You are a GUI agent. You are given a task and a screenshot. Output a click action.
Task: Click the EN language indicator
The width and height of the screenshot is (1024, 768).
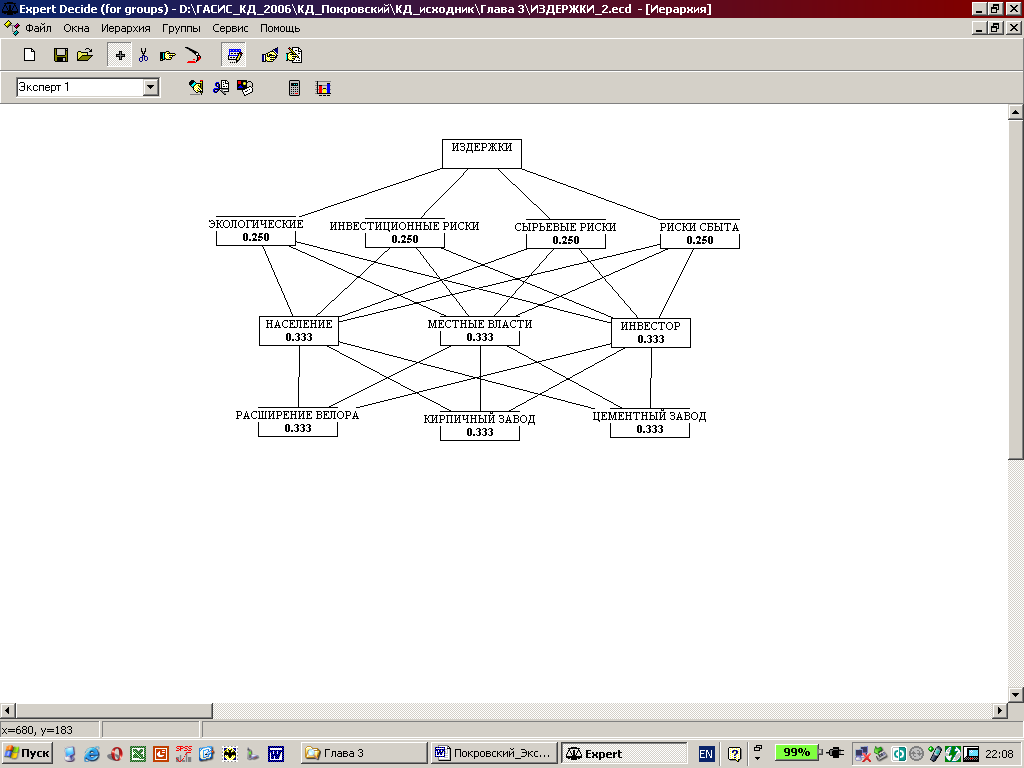(706, 754)
